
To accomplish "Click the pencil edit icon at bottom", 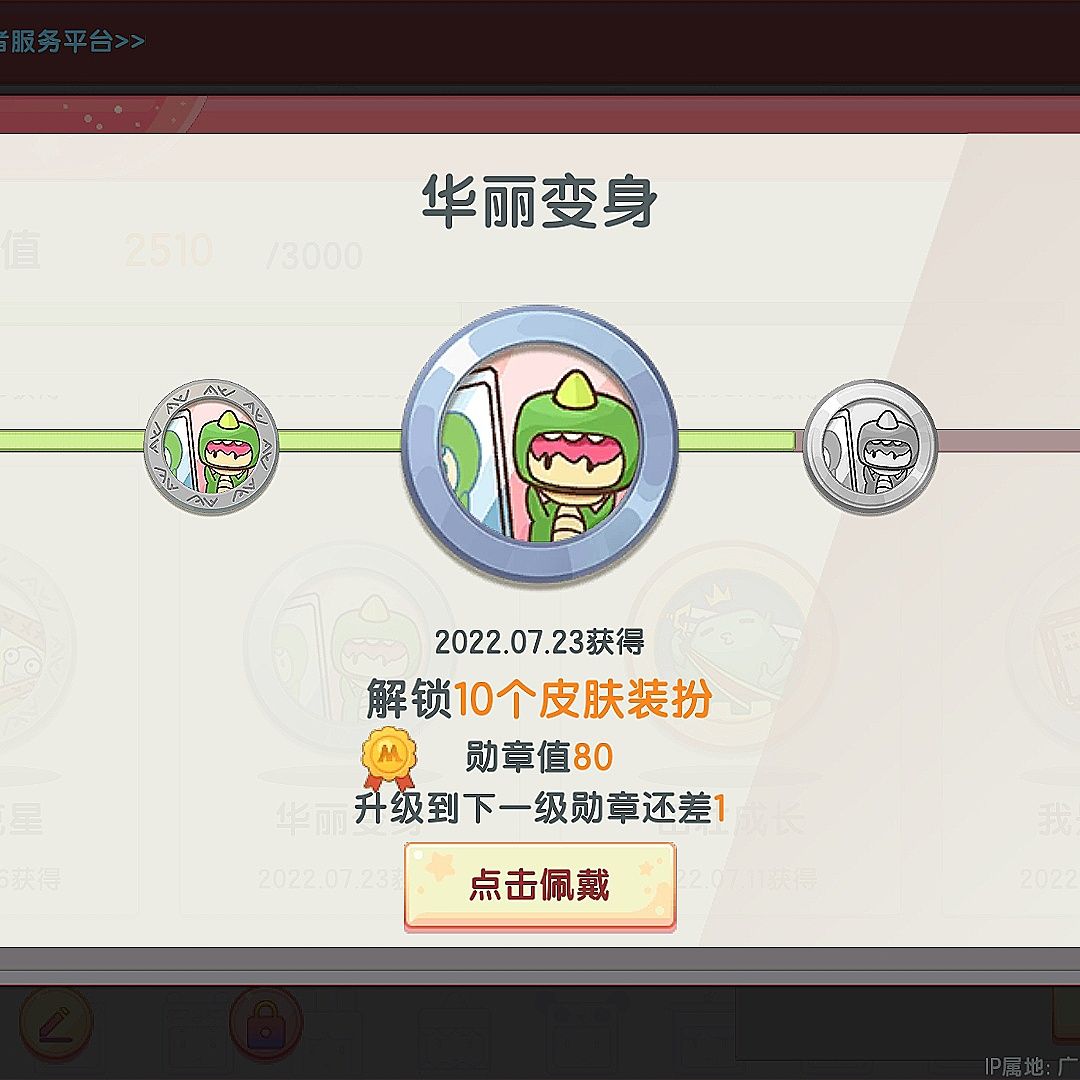I will tap(56, 1024).
